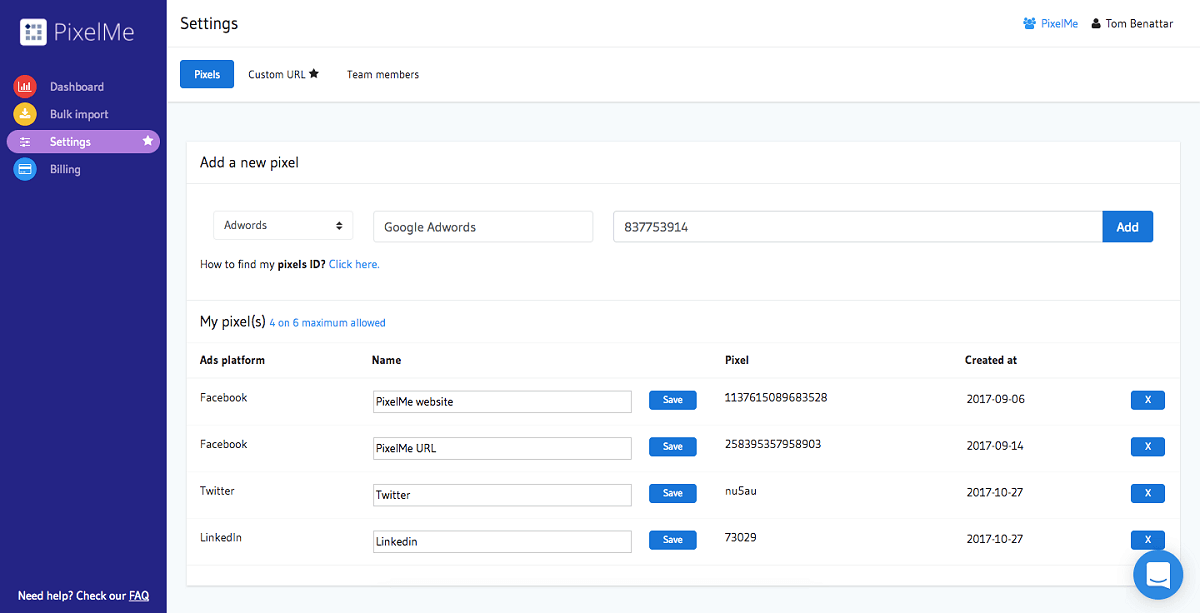This screenshot has width=1200, height=613.
Task: Click the PixelMe logo icon
Action: [34, 33]
